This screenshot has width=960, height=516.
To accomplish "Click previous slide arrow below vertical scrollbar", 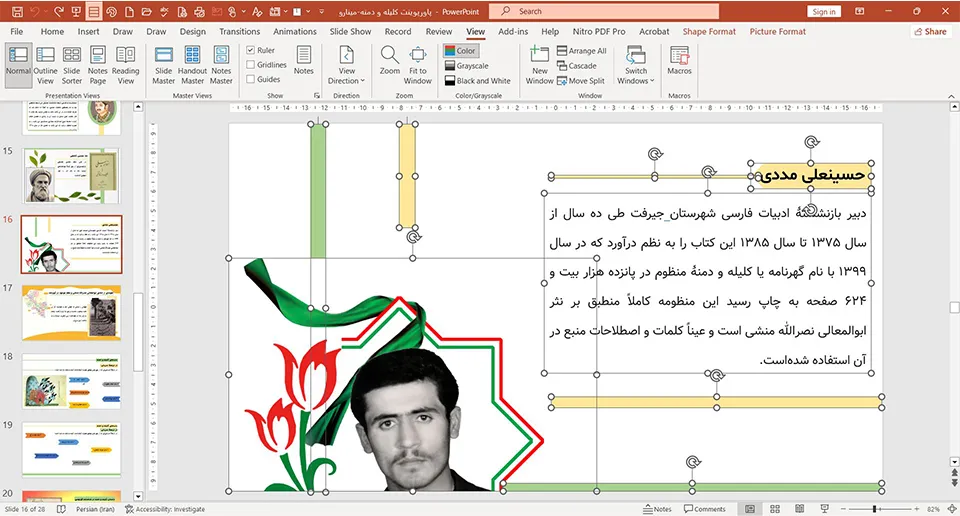I will [954, 473].
